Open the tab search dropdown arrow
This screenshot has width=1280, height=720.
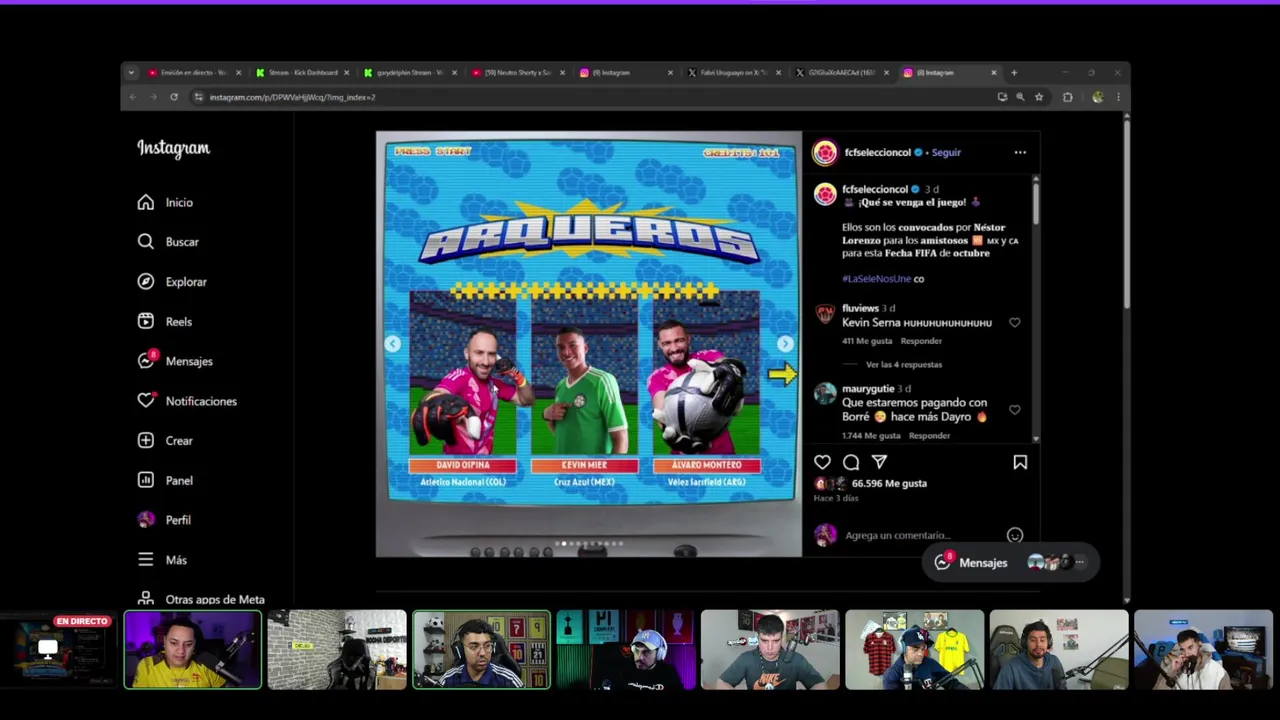131,72
